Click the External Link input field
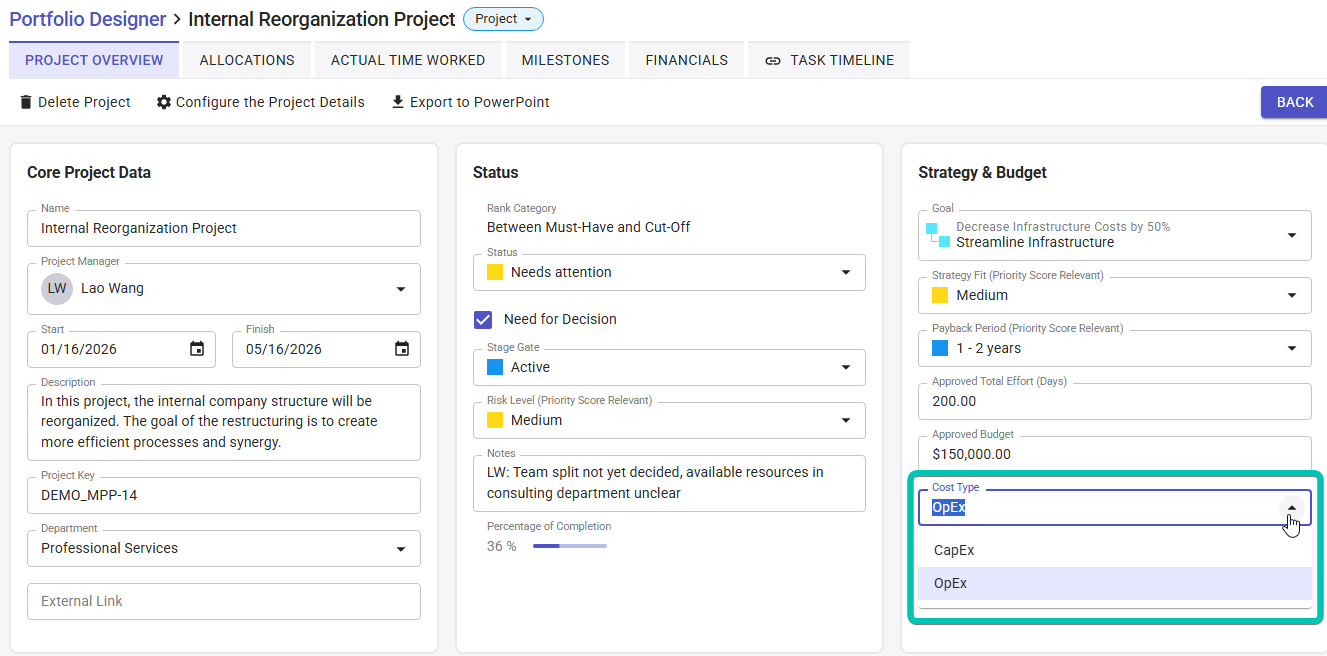 click(x=223, y=602)
